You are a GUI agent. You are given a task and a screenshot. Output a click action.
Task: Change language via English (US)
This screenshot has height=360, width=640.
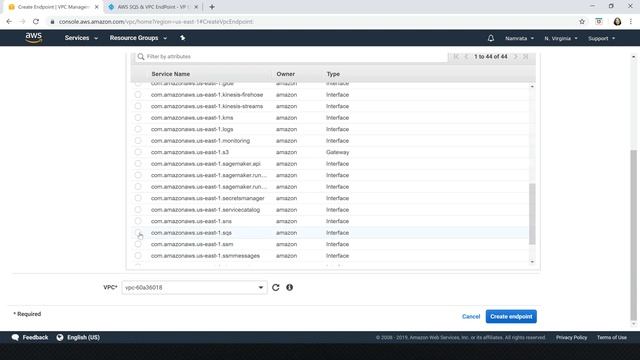(x=83, y=337)
